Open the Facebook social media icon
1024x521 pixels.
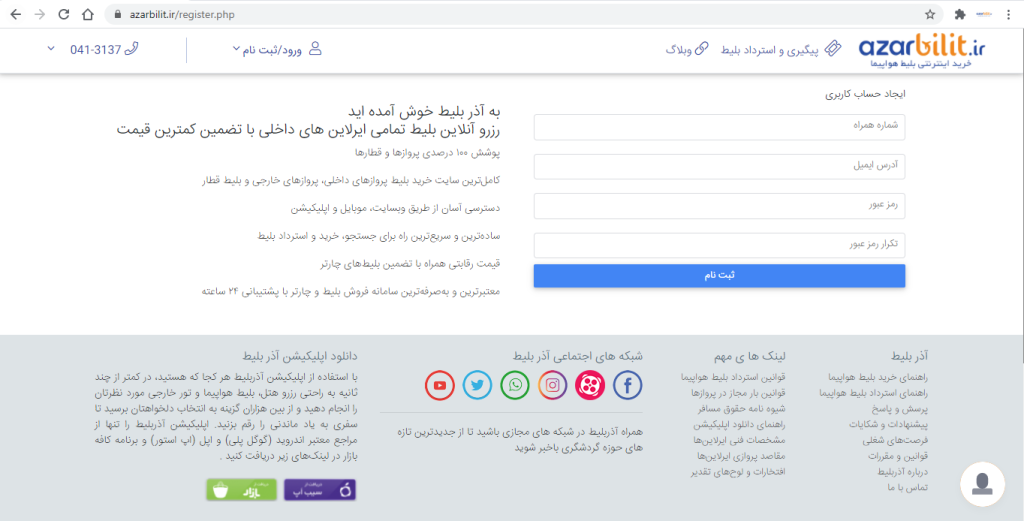627,385
